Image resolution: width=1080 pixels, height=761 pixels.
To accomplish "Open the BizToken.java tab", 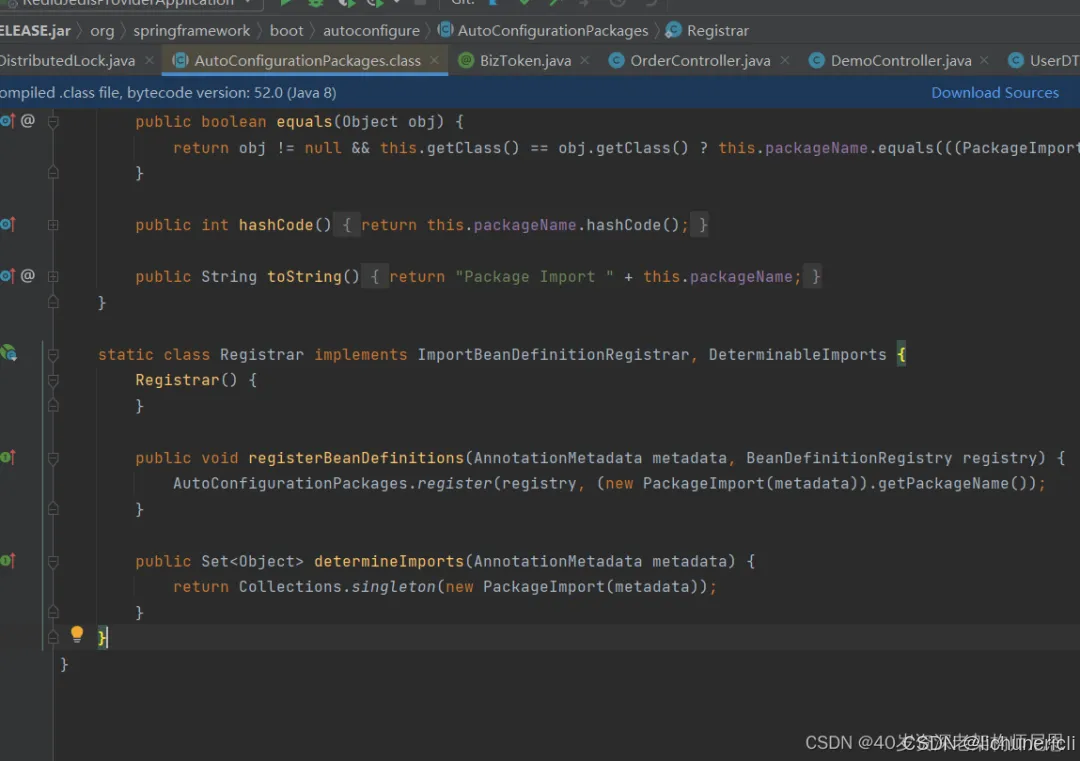I will coord(525,61).
